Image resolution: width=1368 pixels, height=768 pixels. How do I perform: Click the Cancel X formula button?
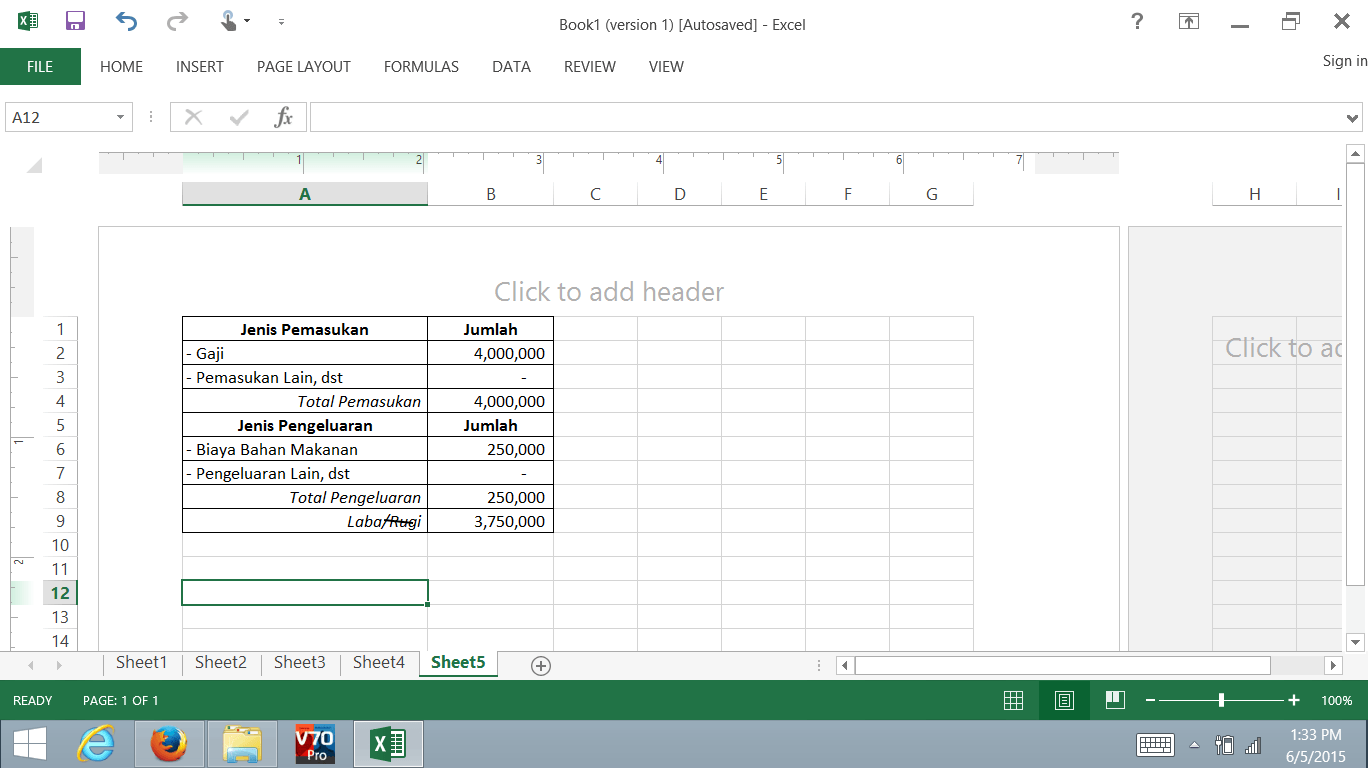194,118
